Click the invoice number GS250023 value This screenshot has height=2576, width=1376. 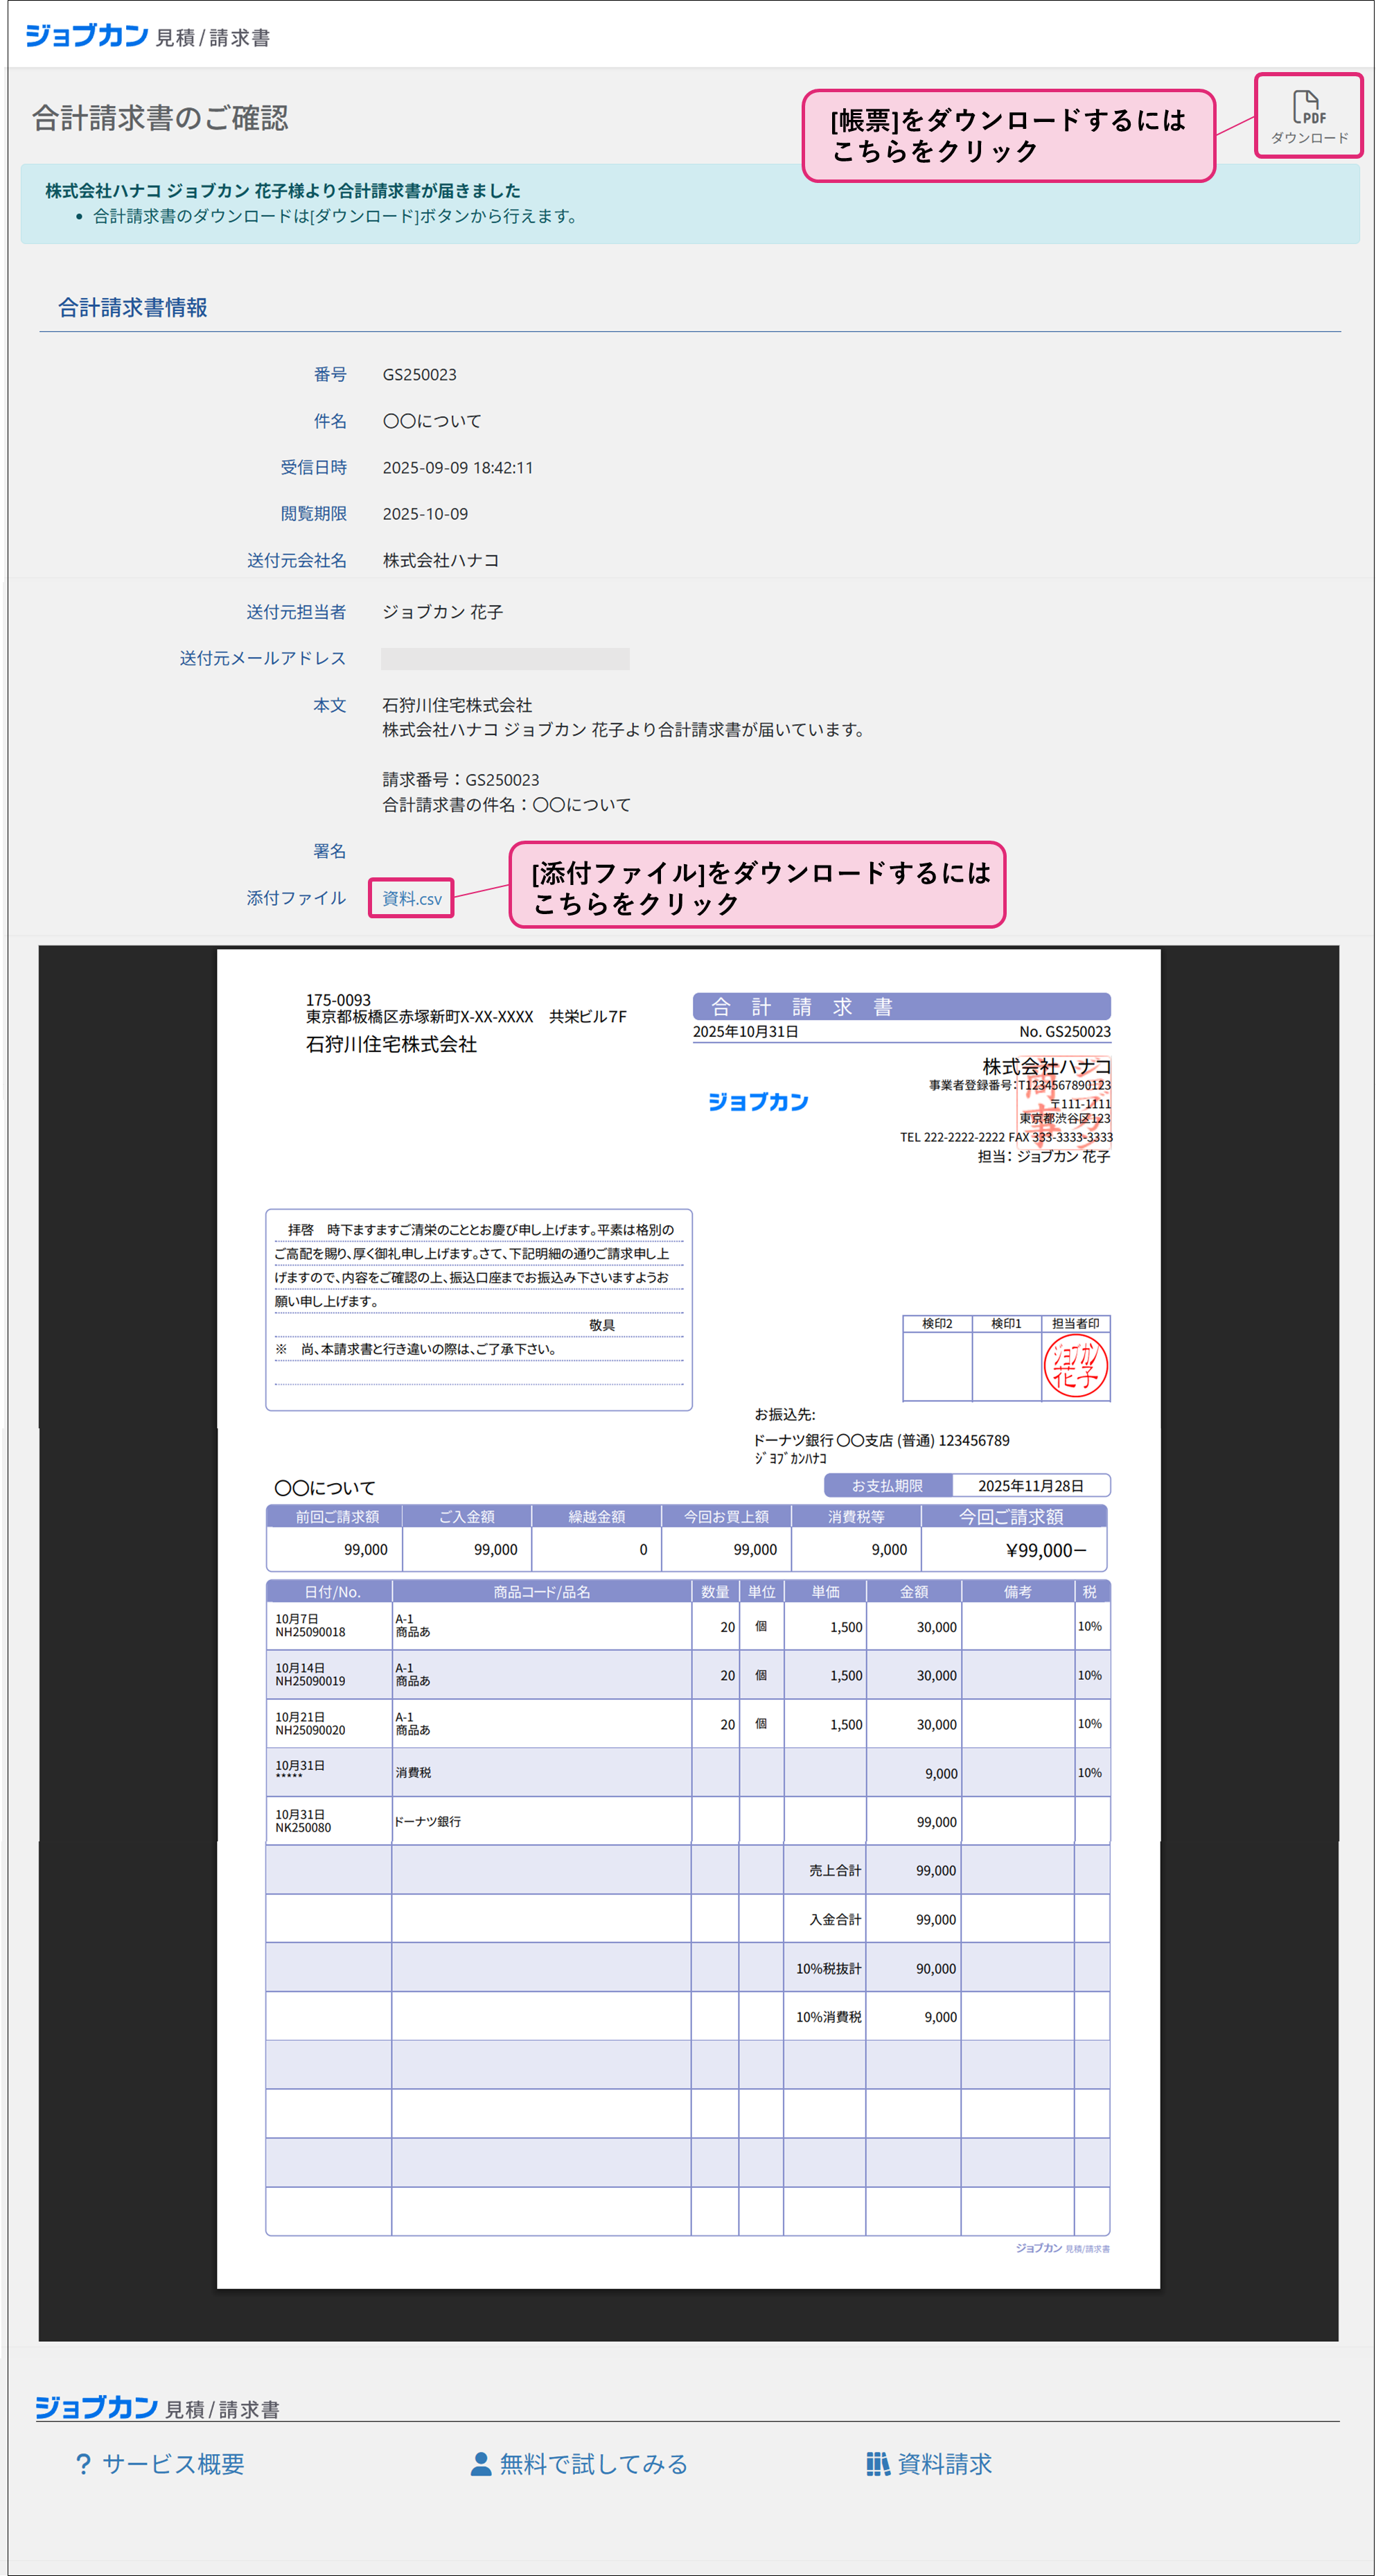pos(419,375)
